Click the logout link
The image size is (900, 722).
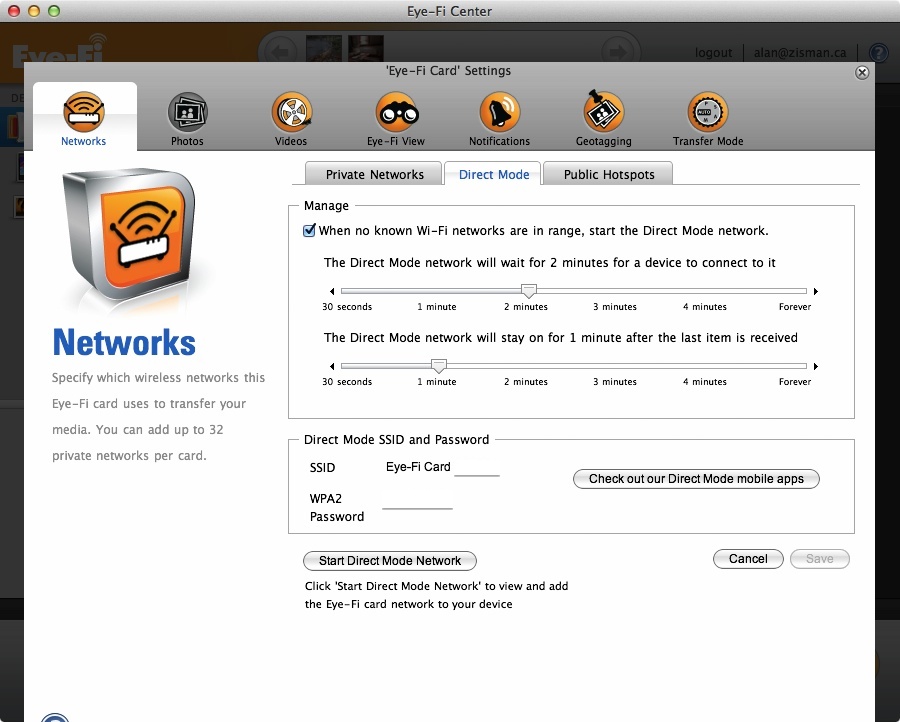(713, 53)
